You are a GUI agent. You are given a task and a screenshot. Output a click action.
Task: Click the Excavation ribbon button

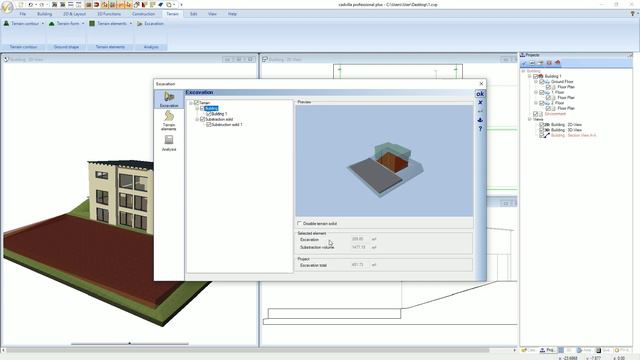[x=150, y=24]
